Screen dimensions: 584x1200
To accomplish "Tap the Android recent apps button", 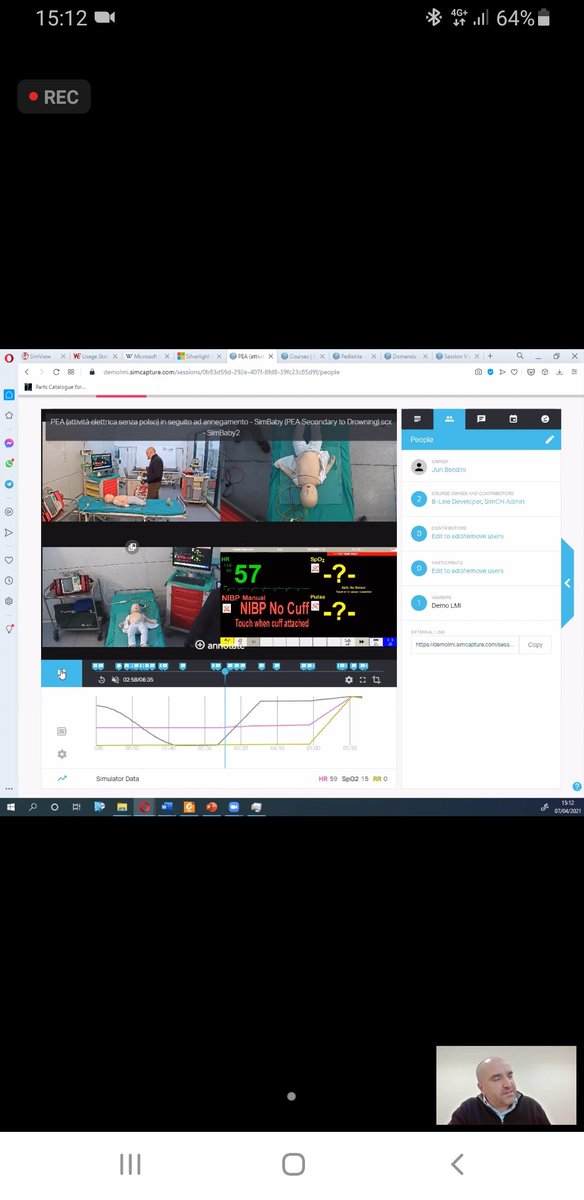I will (130, 1164).
